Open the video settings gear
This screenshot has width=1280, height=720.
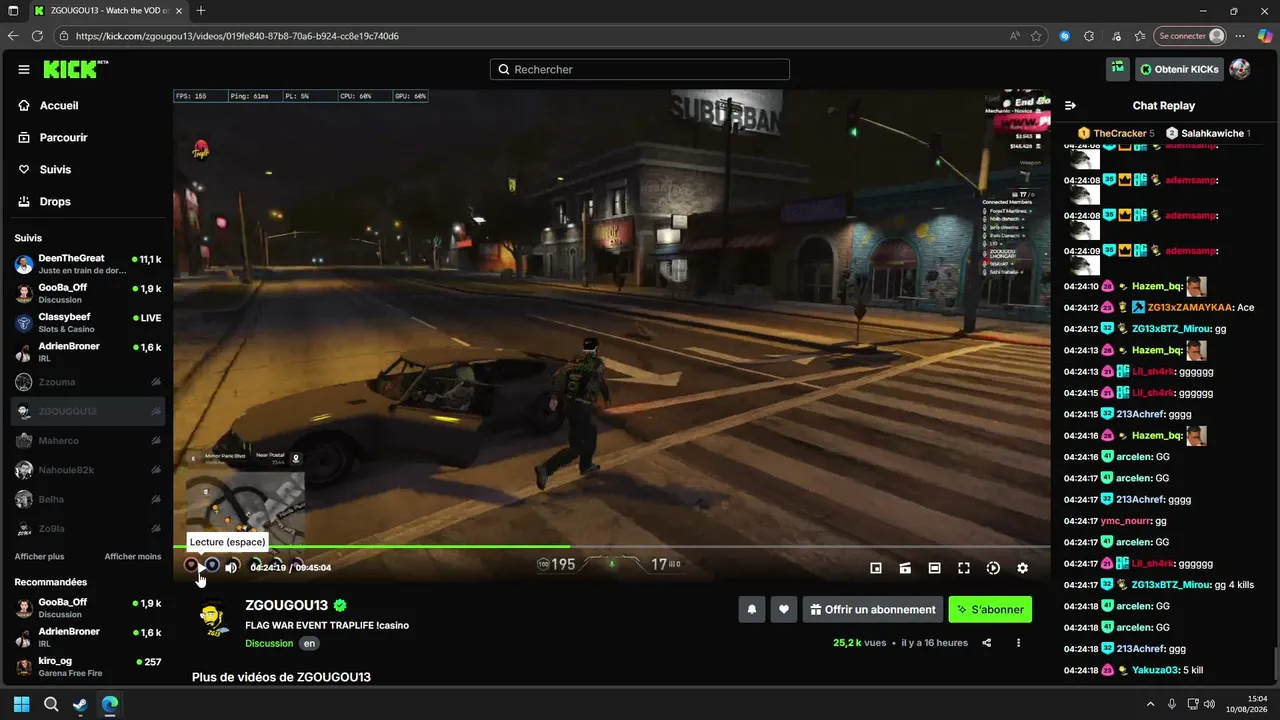point(1022,568)
